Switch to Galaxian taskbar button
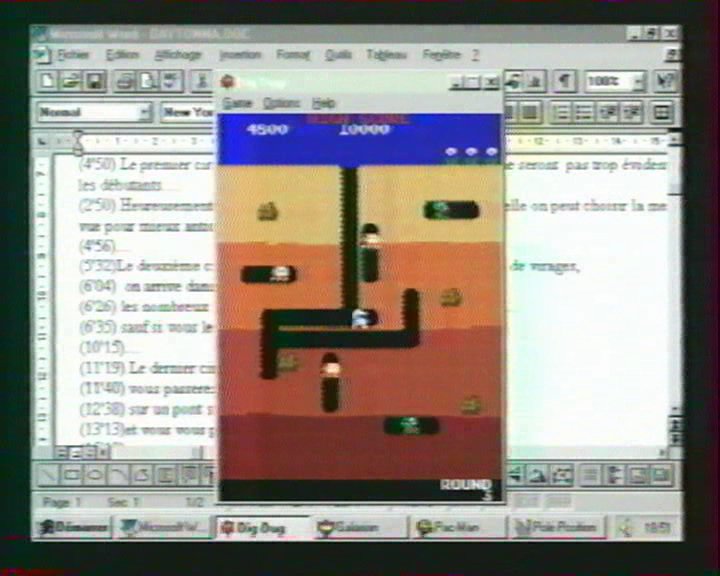The width and height of the screenshot is (720, 576). click(x=360, y=528)
